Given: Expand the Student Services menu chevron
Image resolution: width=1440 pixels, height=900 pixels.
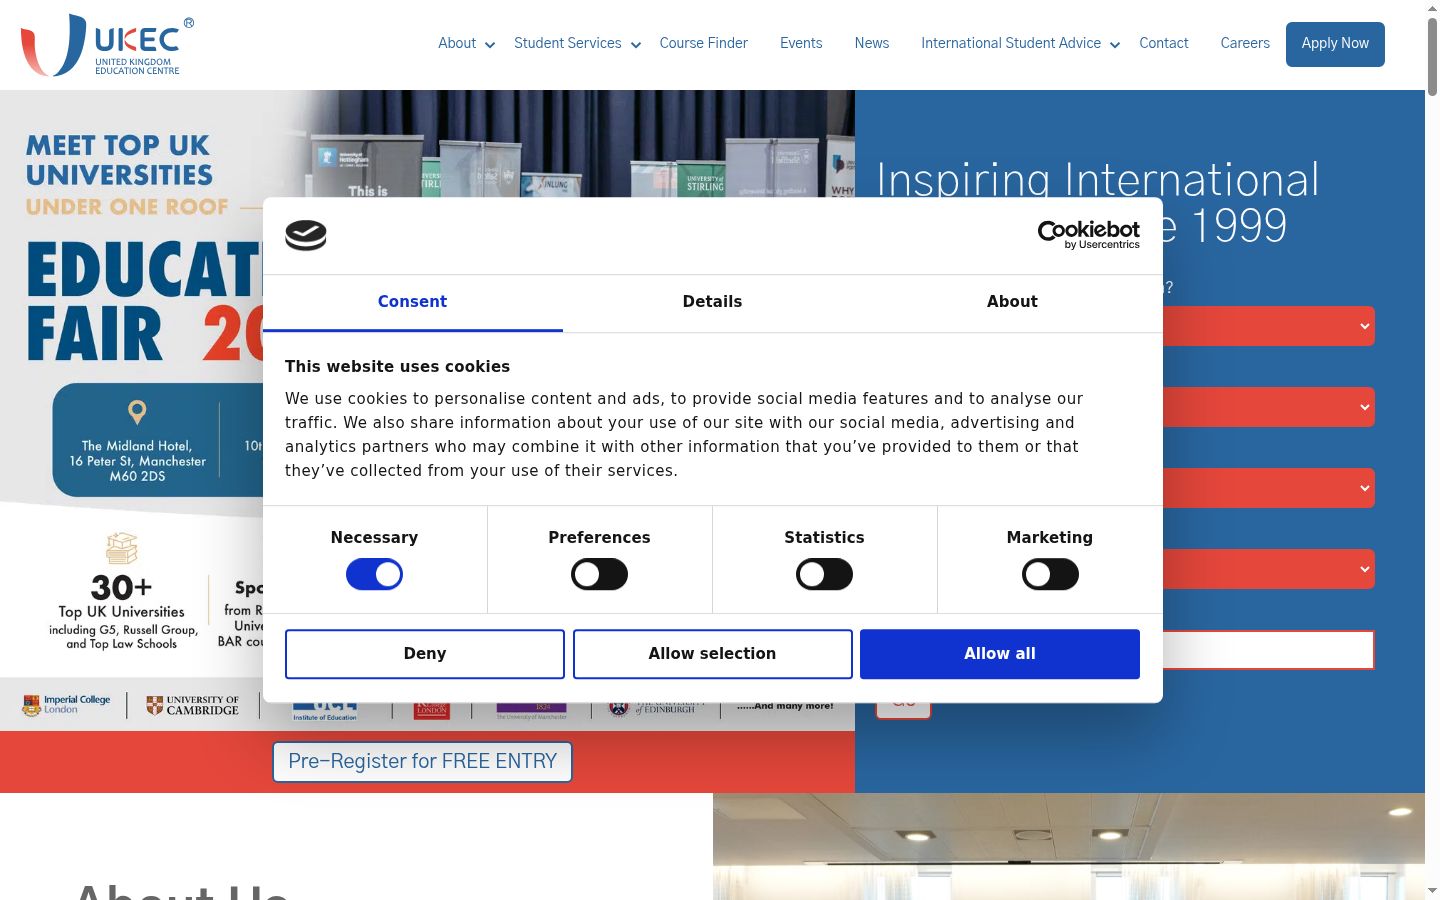Looking at the screenshot, I should click(x=636, y=45).
